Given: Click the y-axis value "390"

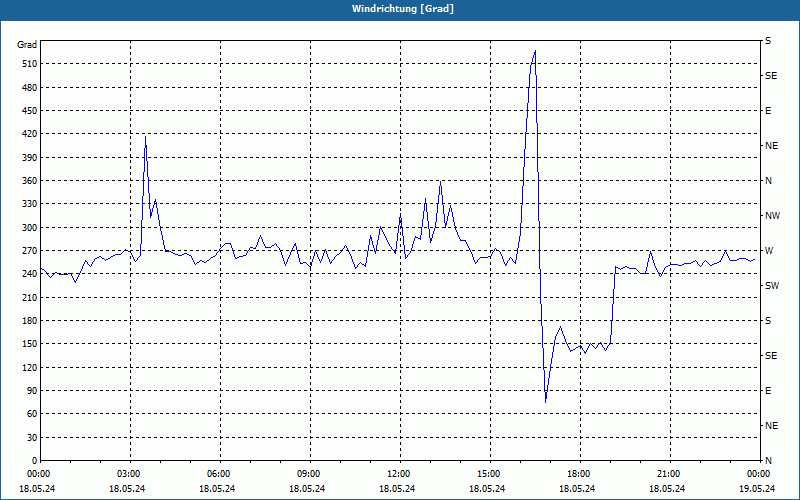Looking at the screenshot, I should [29, 157].
